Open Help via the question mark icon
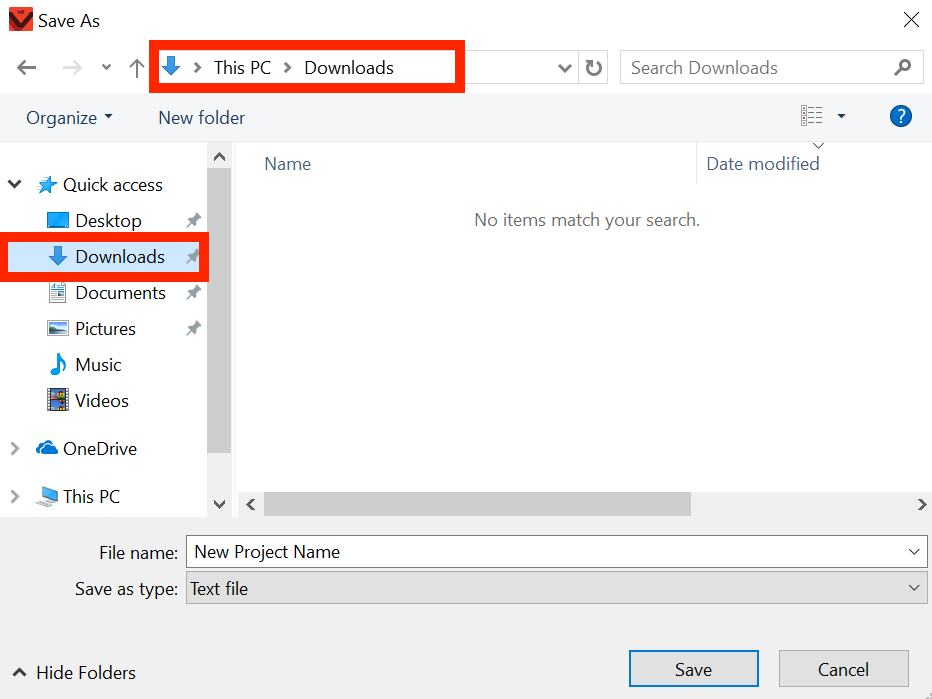 pos(900,116)
